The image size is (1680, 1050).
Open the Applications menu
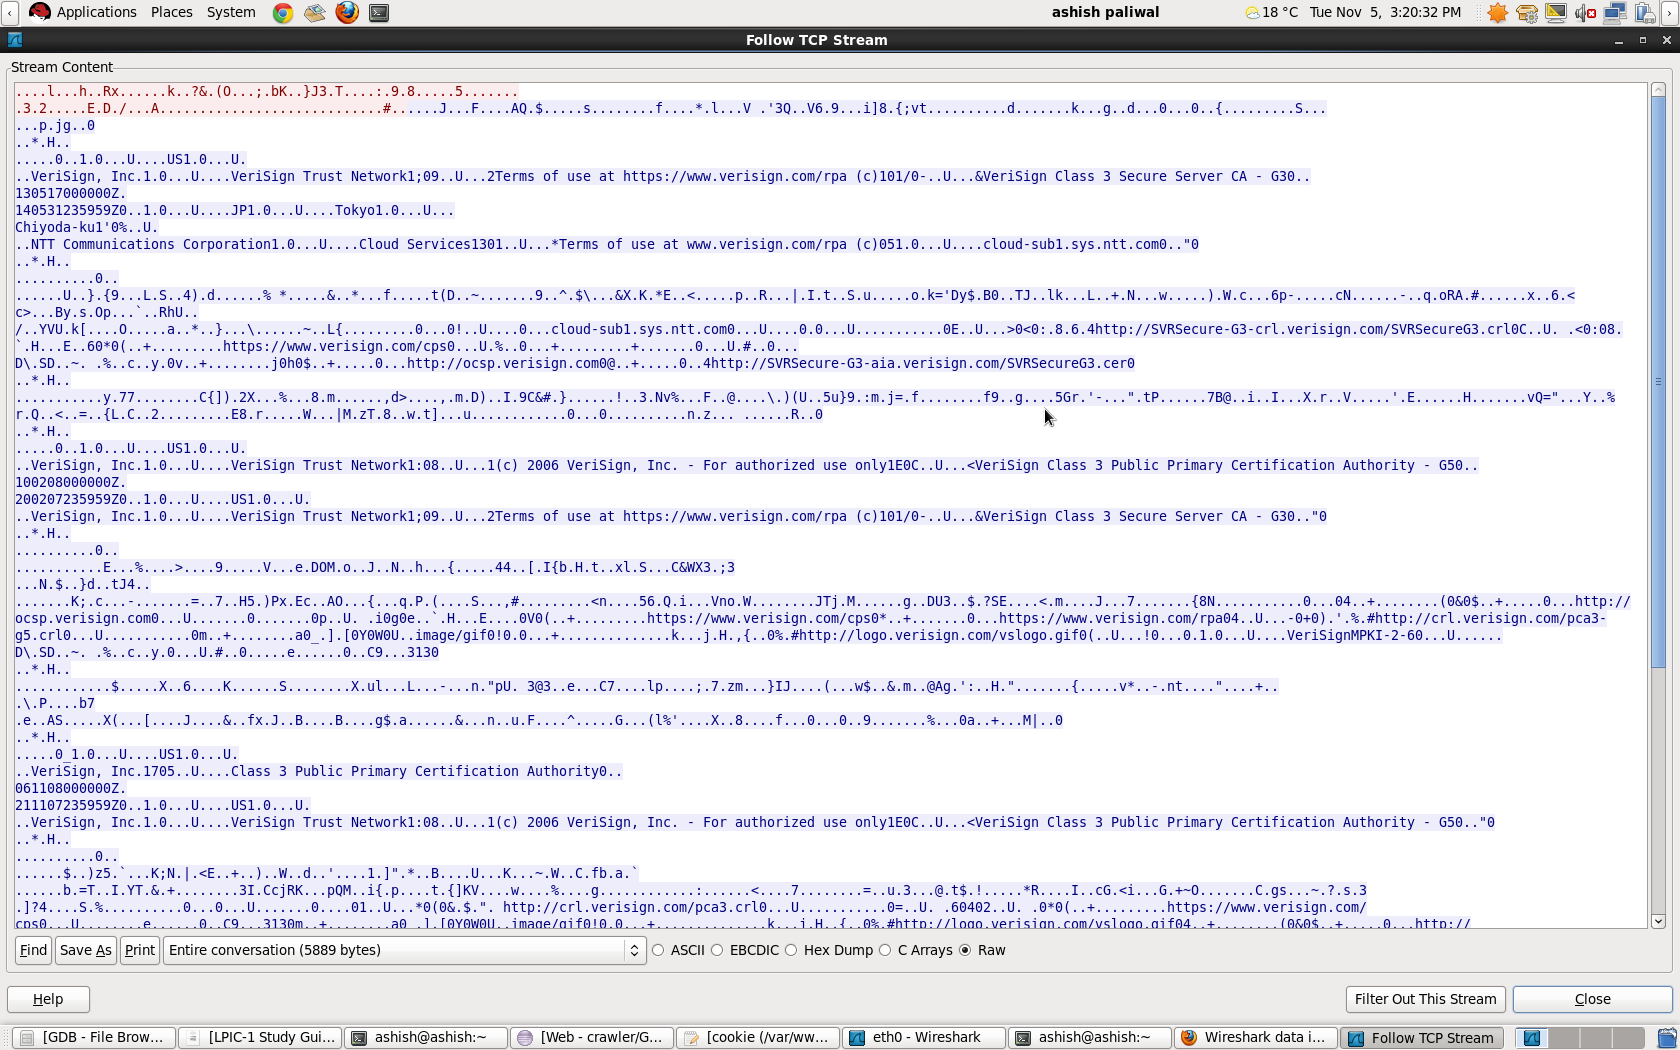coord(96,12)
